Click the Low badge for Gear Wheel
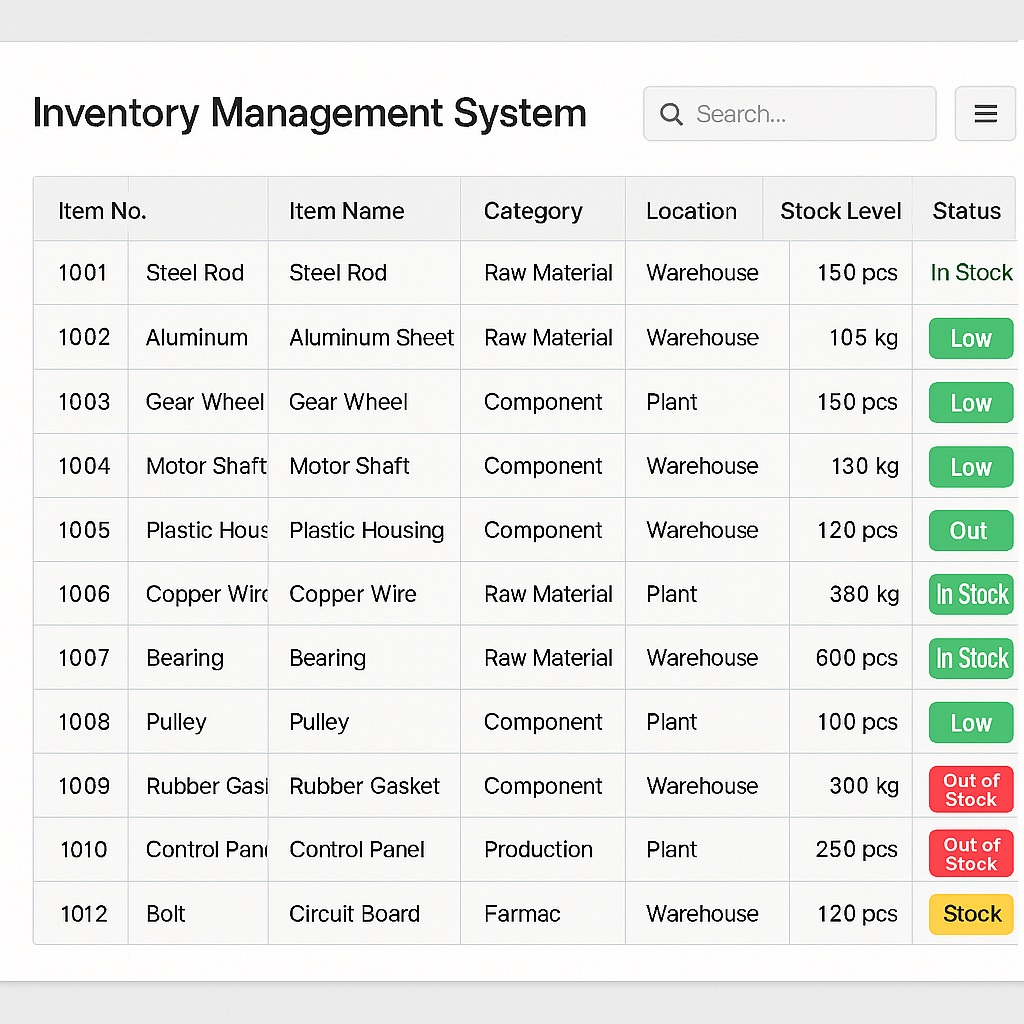The width and height of the screenshot is (1024, 1024). (970, 402)
